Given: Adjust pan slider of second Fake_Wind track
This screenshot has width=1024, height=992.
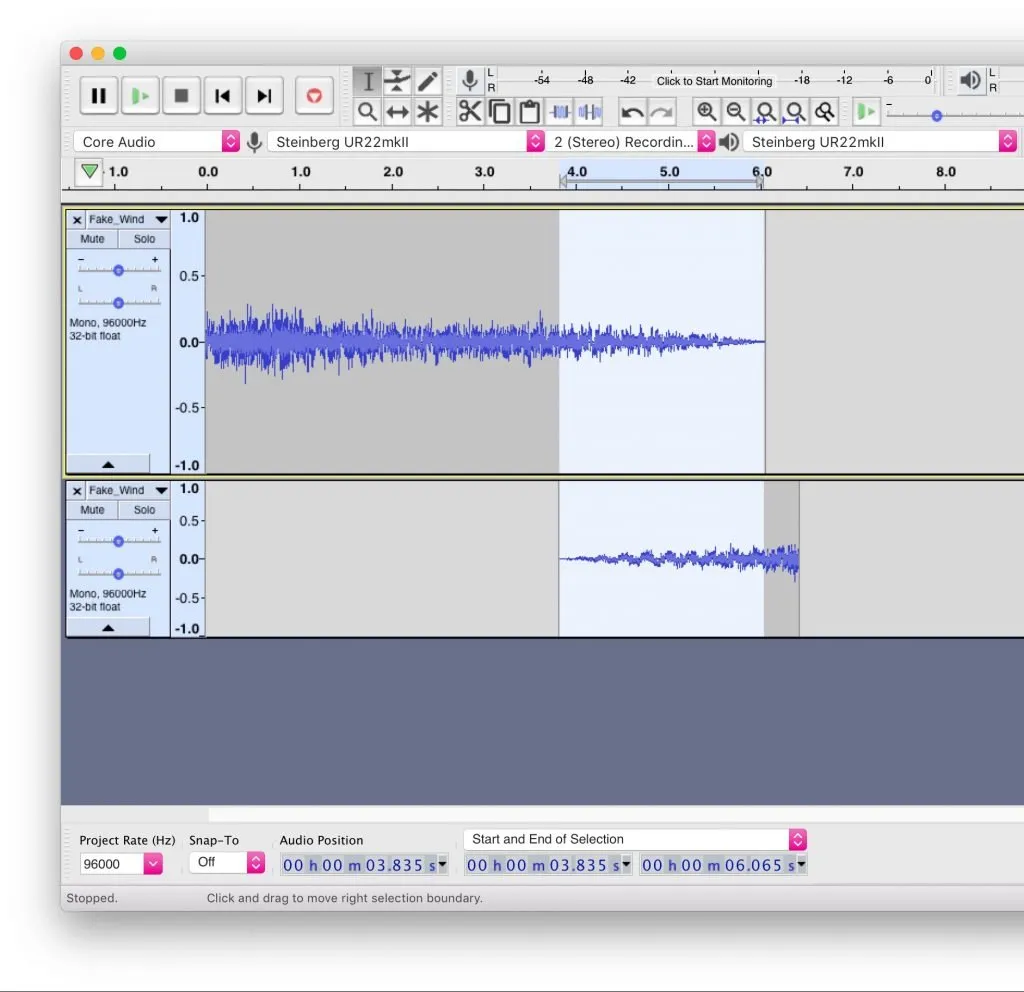Looking at the screenshot, I should (118, 573).
